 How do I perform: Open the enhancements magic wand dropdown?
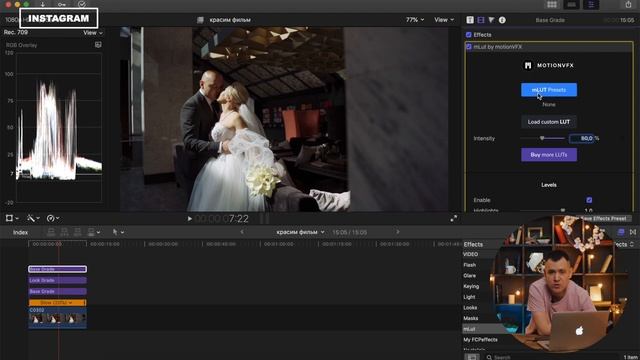pyautogui.click(x=33, y=218)
